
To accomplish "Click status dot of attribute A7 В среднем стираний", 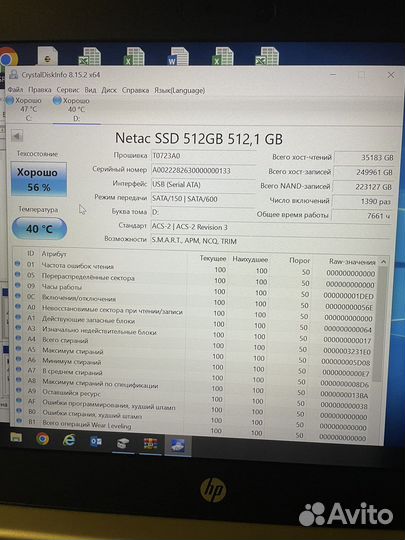I will 19,370.
